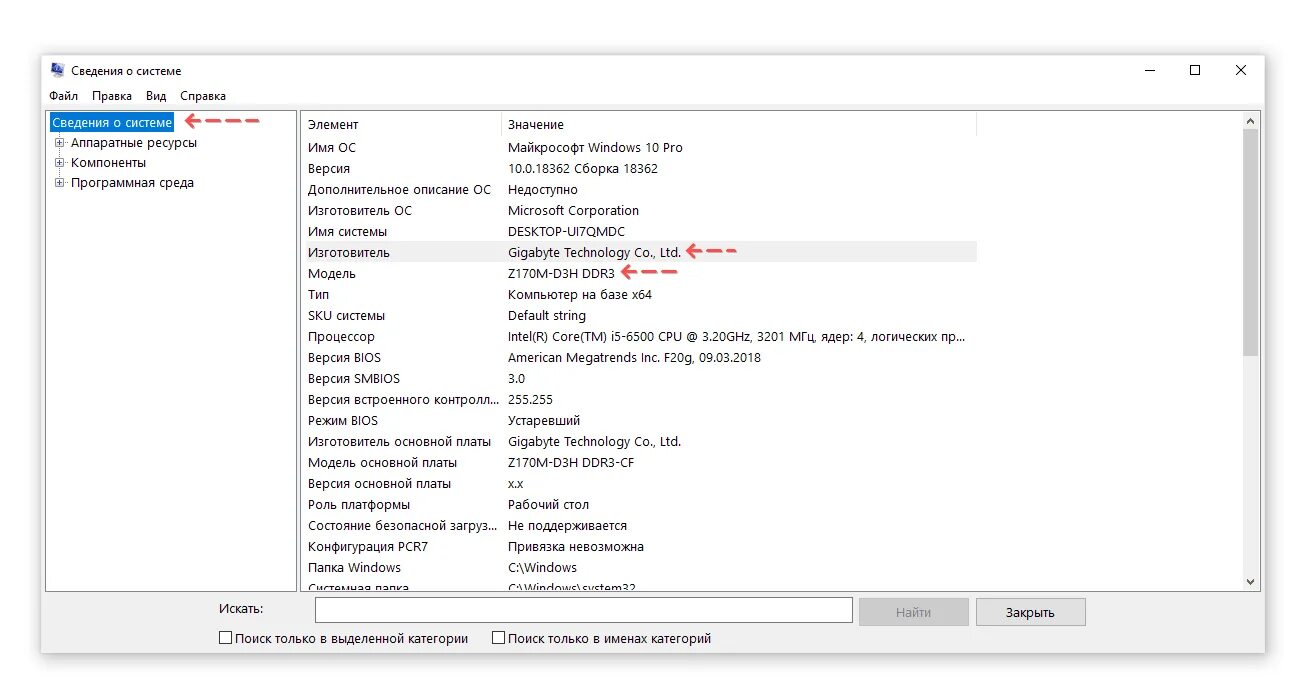This screenshot has height=699, width=1315.
Task: Select Изготовитель ОС row label
Action: pos(360,211)
